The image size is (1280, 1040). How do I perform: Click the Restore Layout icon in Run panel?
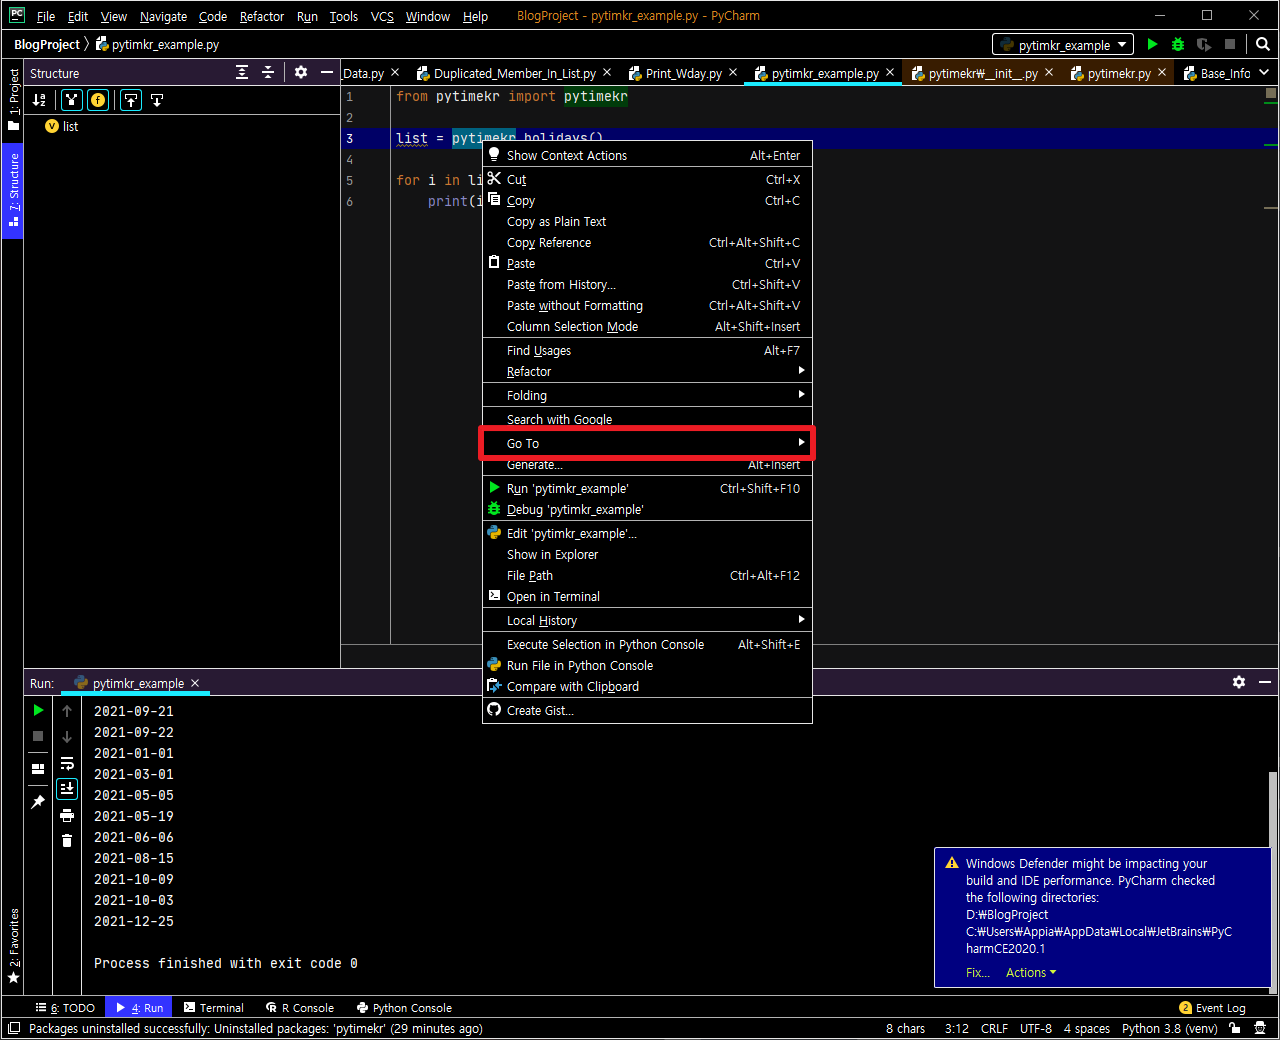(x=38, y=769)
